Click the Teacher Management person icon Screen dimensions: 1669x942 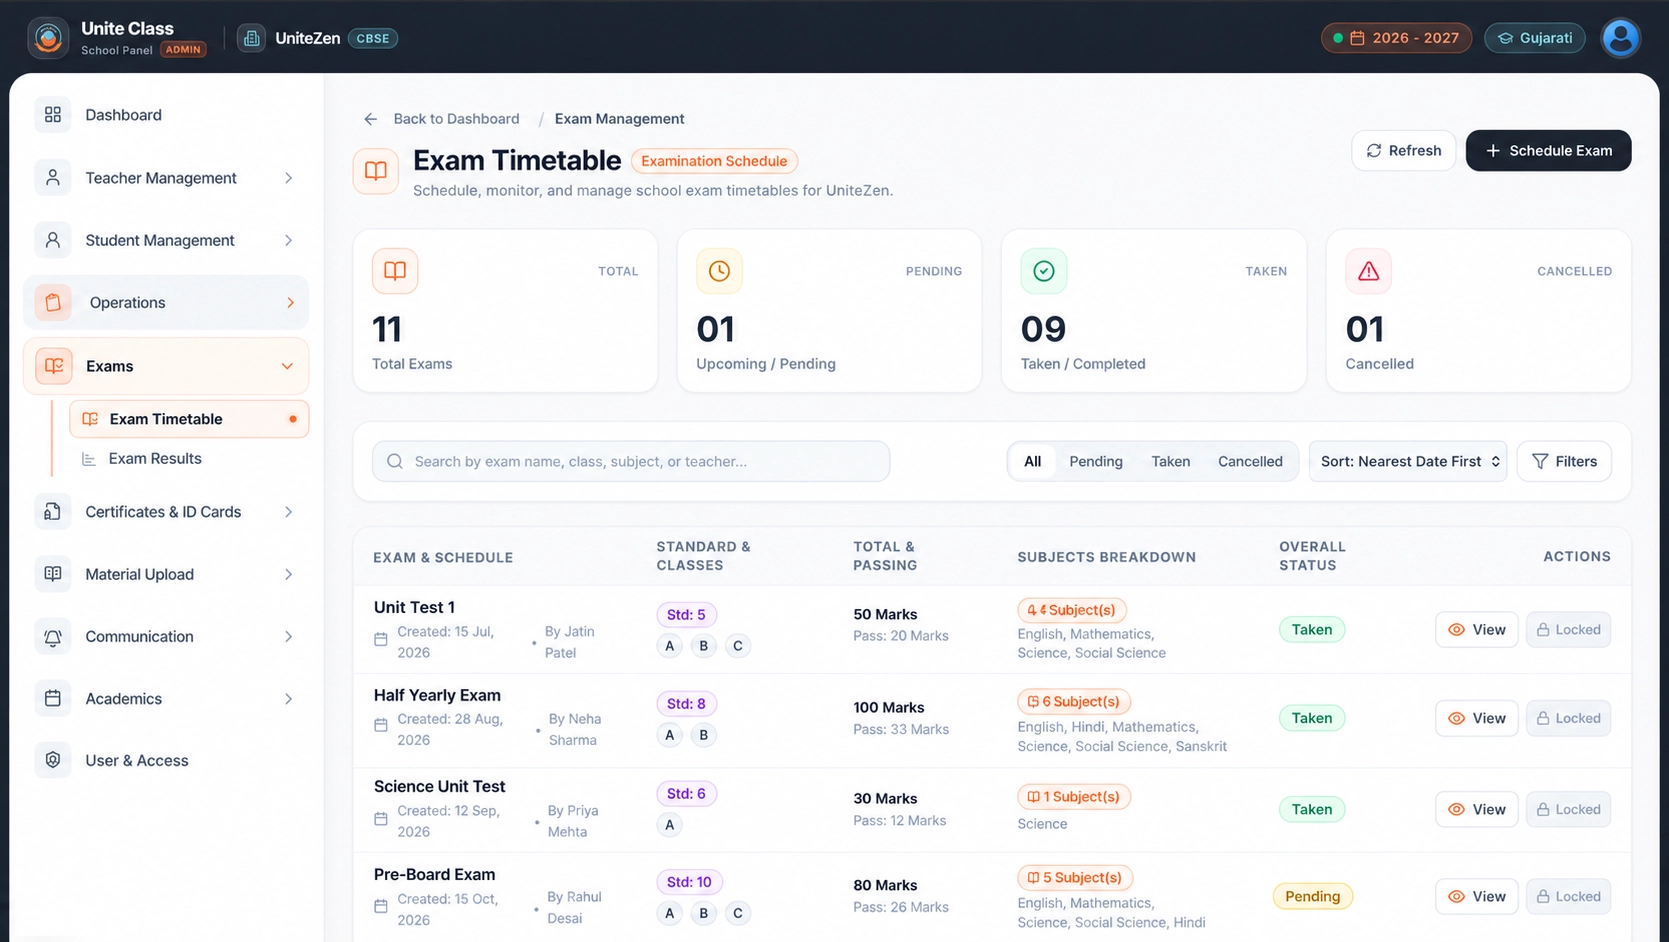(53, 178)
